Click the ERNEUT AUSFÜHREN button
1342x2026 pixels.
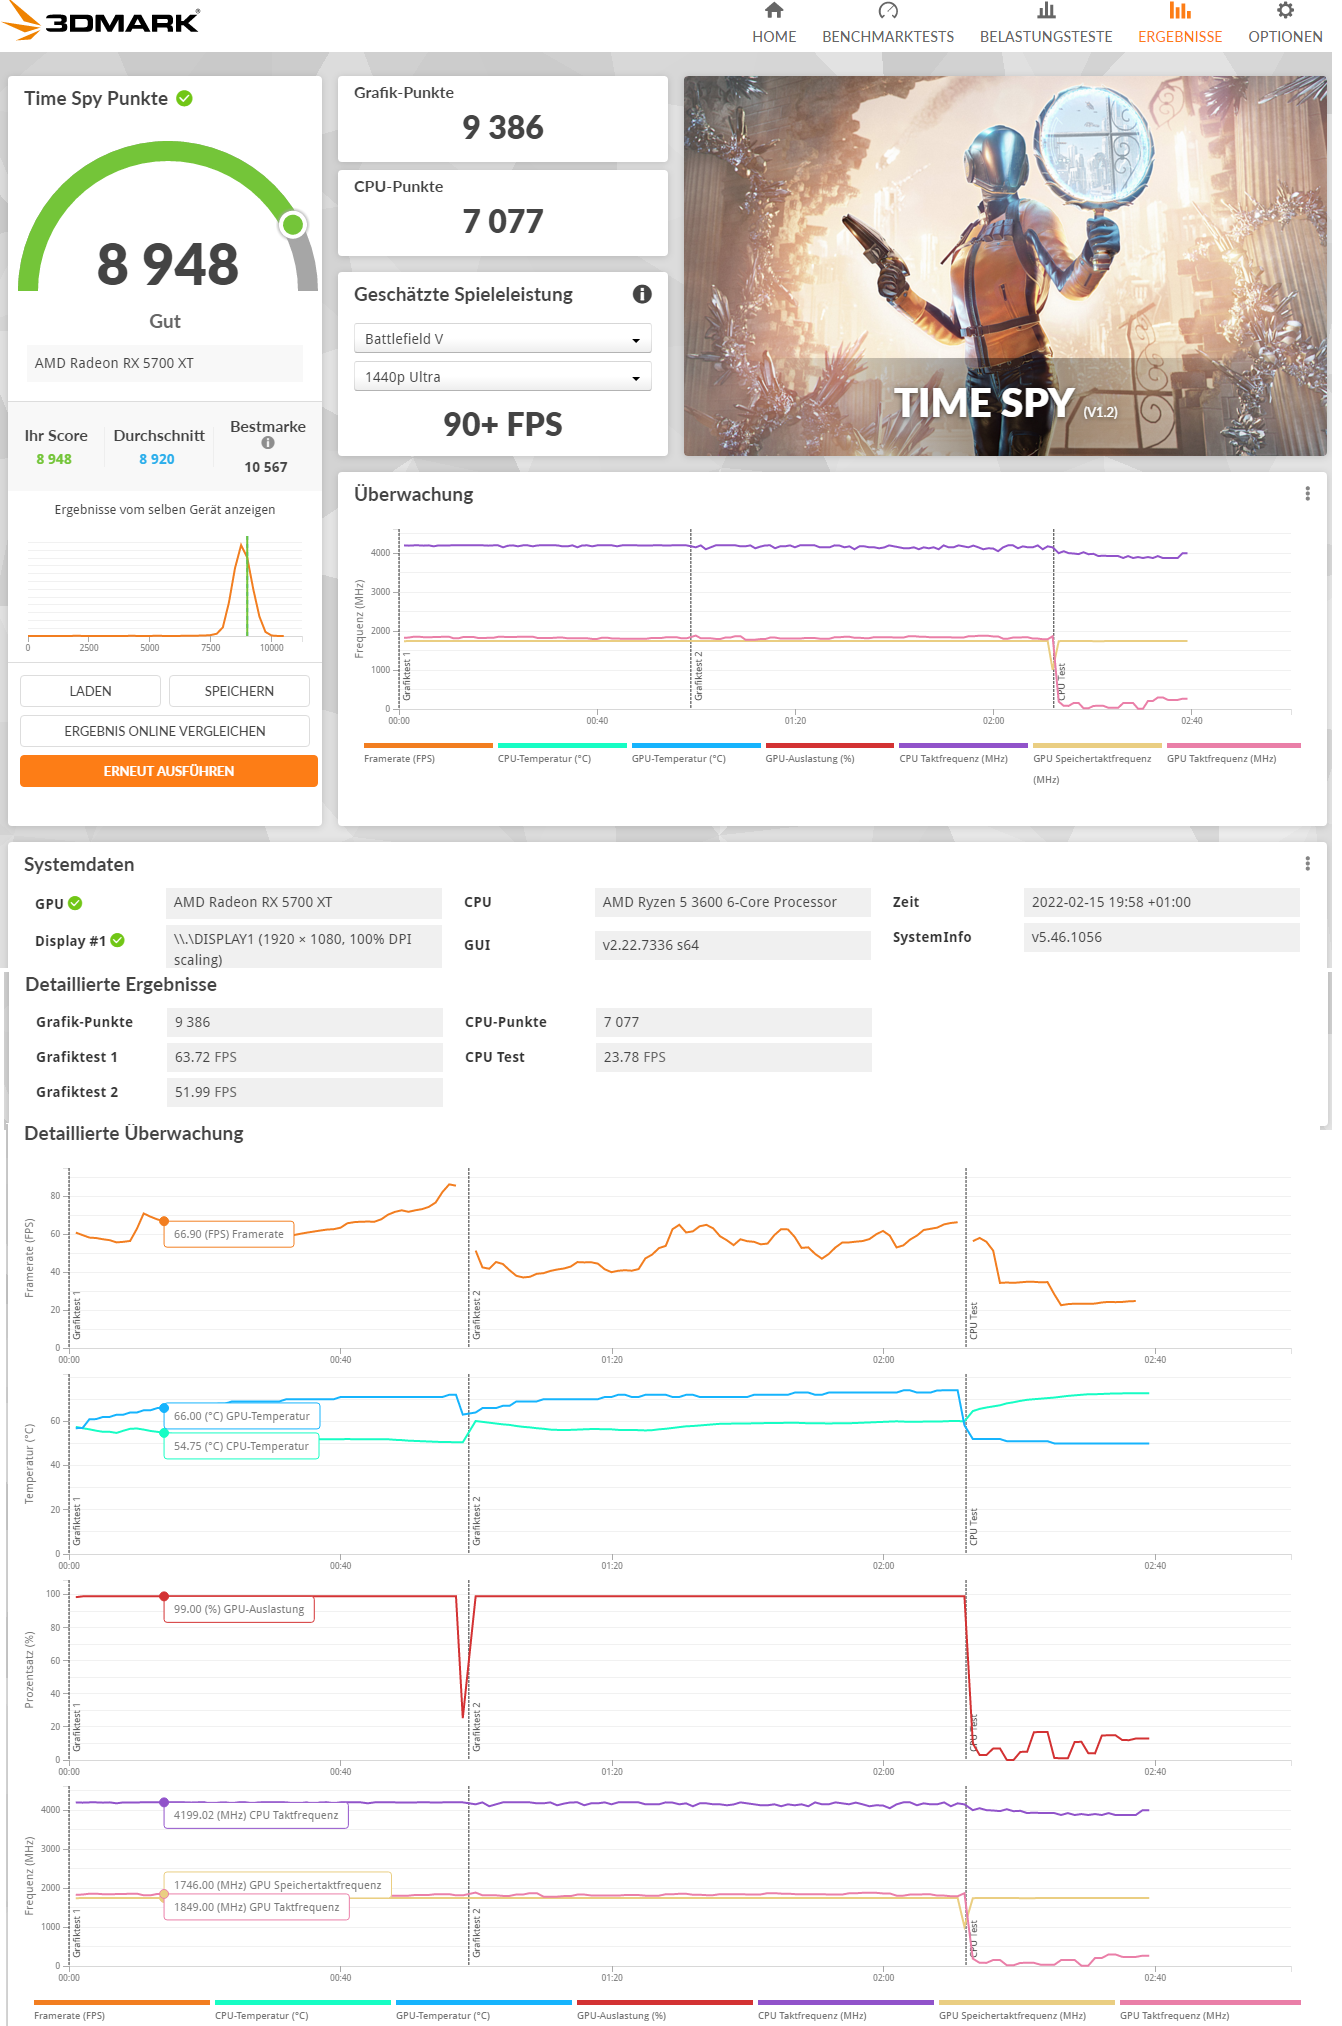pyautogui.click(x=169, y=771)
